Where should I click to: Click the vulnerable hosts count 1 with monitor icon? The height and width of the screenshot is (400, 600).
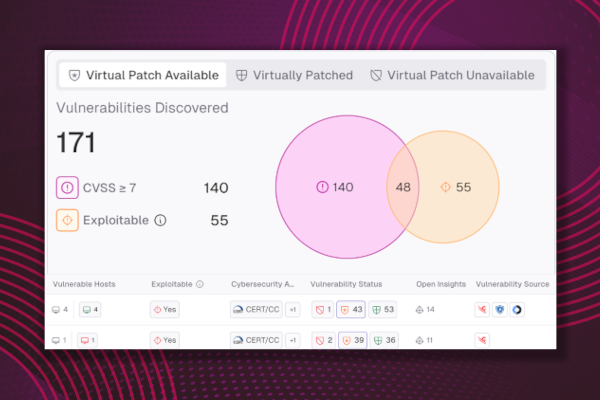click(x=59, y=340)
